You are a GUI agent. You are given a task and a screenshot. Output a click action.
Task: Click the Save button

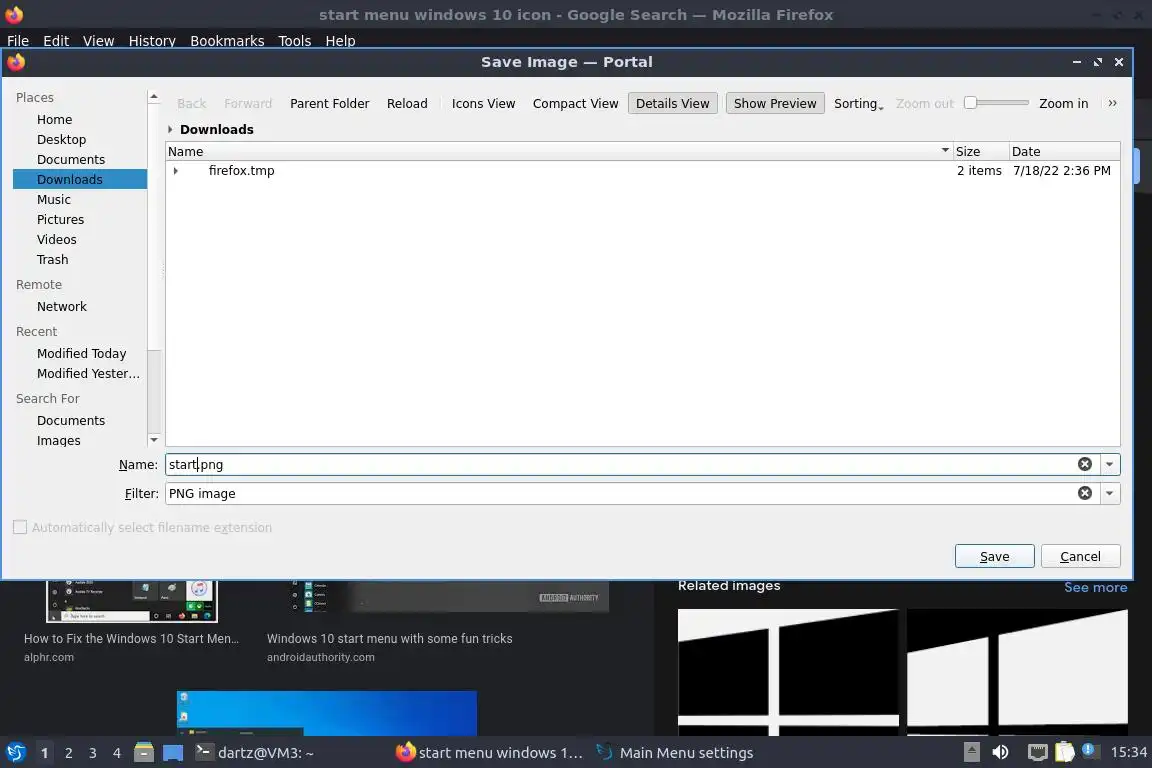[x=994, y=556]
